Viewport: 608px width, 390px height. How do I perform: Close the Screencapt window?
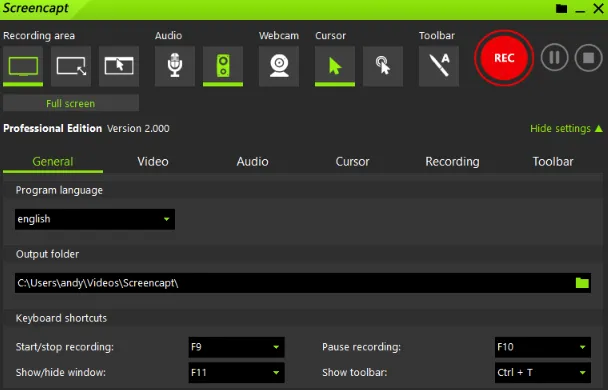[x=598, y=8]
